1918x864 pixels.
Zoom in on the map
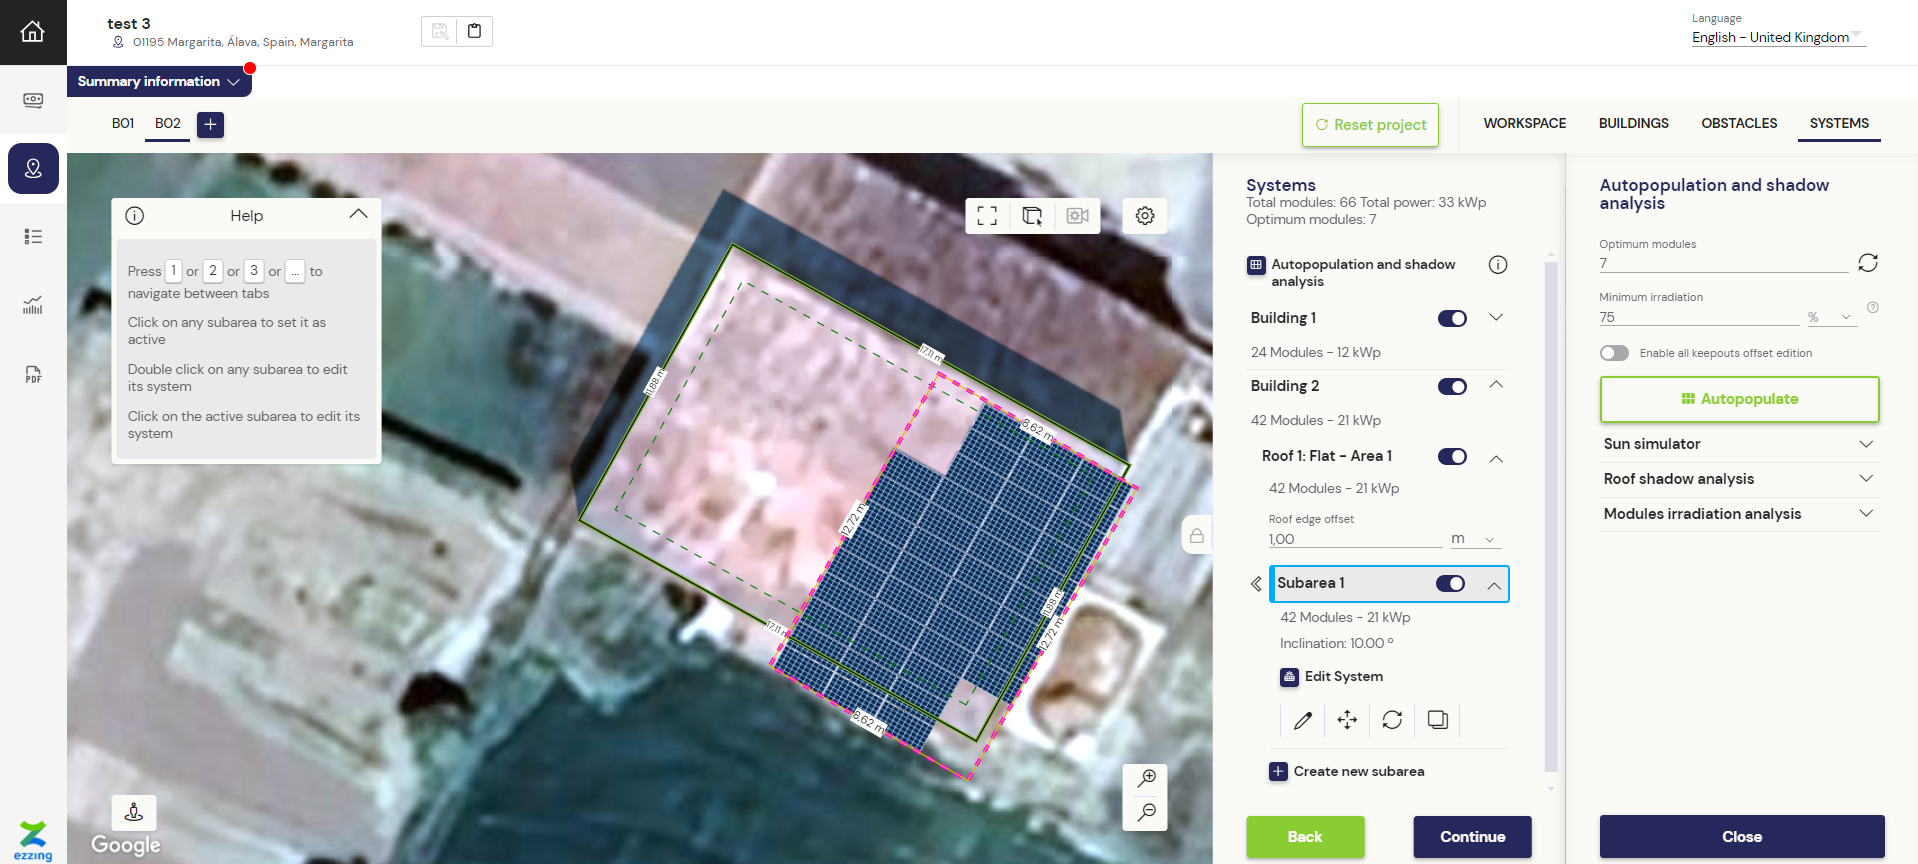click(x=1146, y=778)
